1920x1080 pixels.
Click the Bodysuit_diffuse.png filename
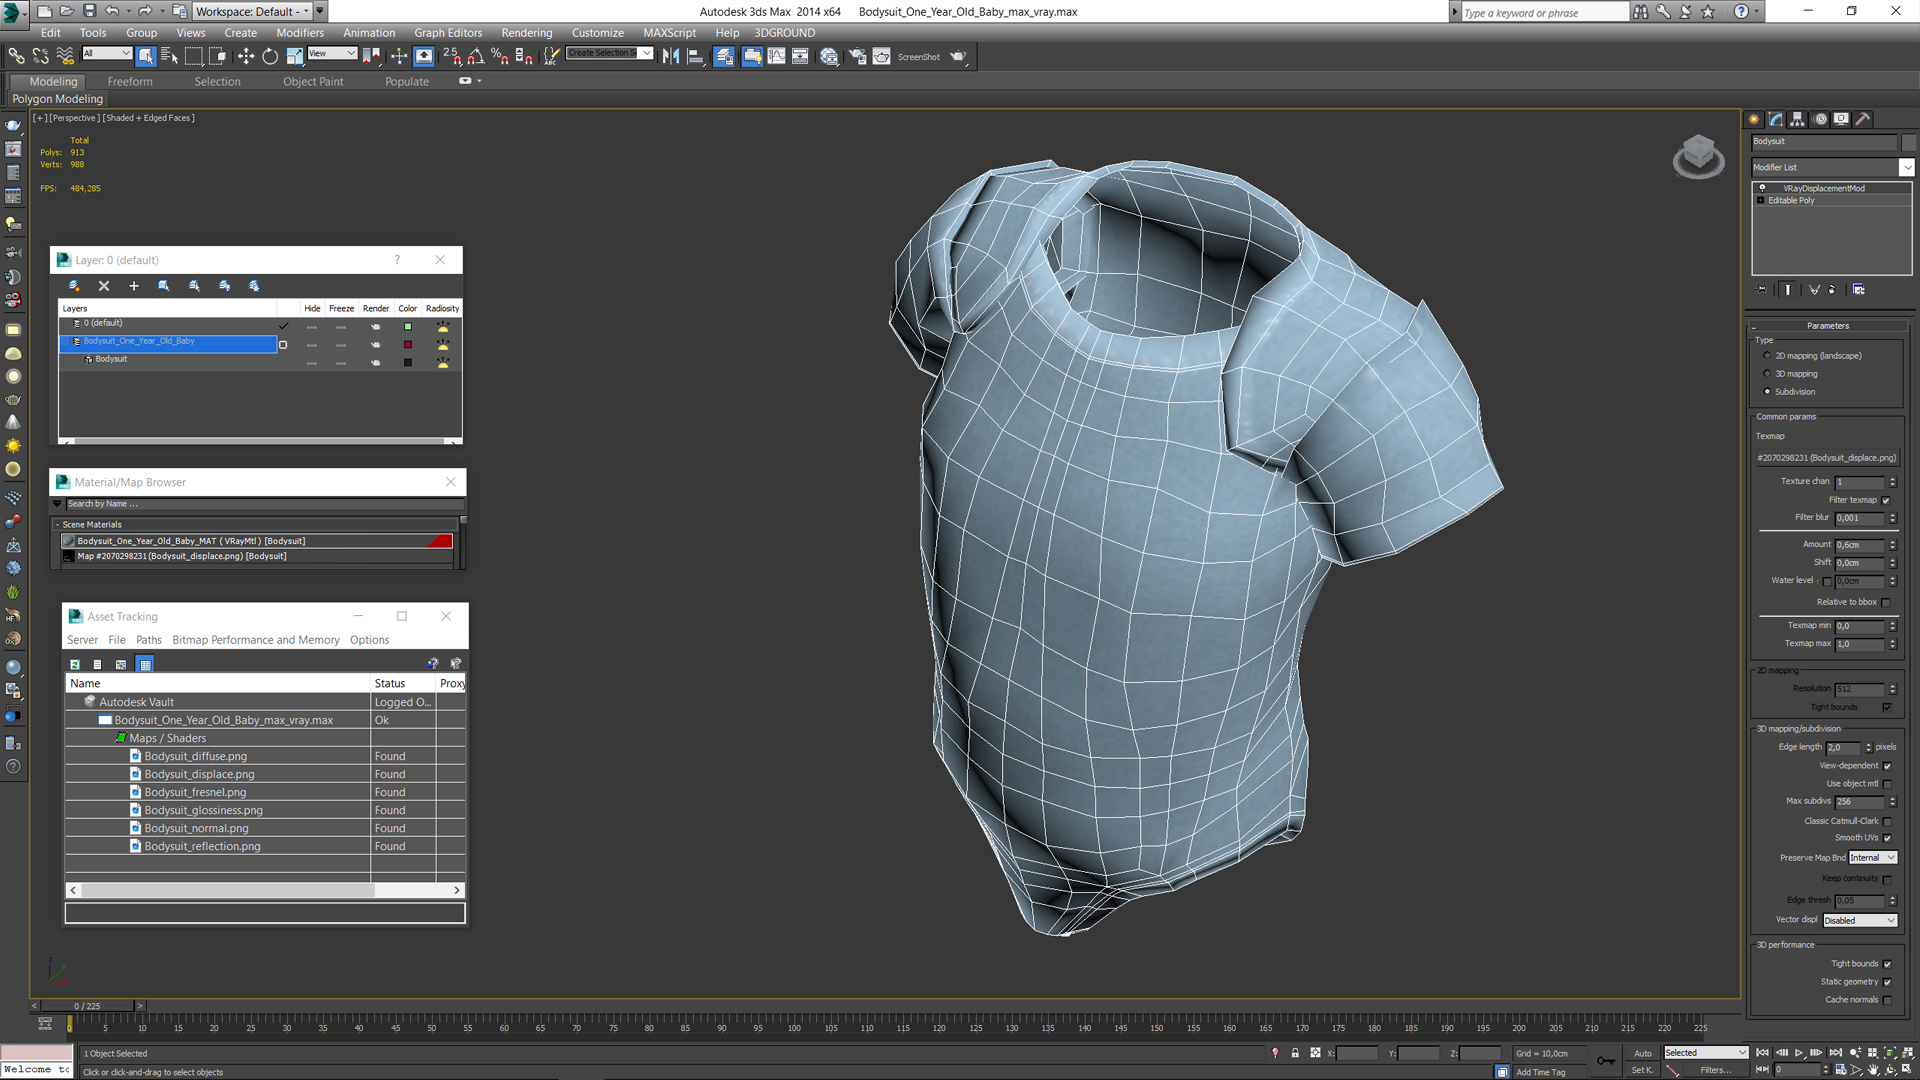point(195,756)
